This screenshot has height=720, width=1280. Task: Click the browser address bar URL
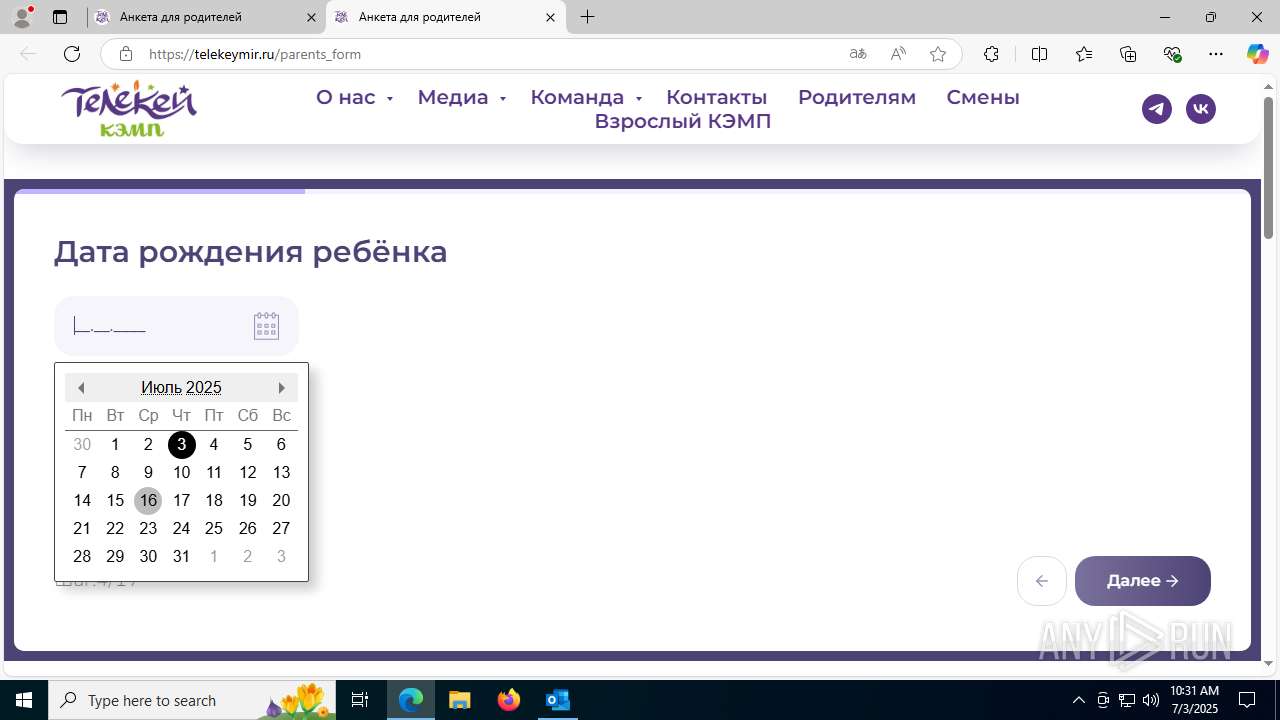click(255, 54)
